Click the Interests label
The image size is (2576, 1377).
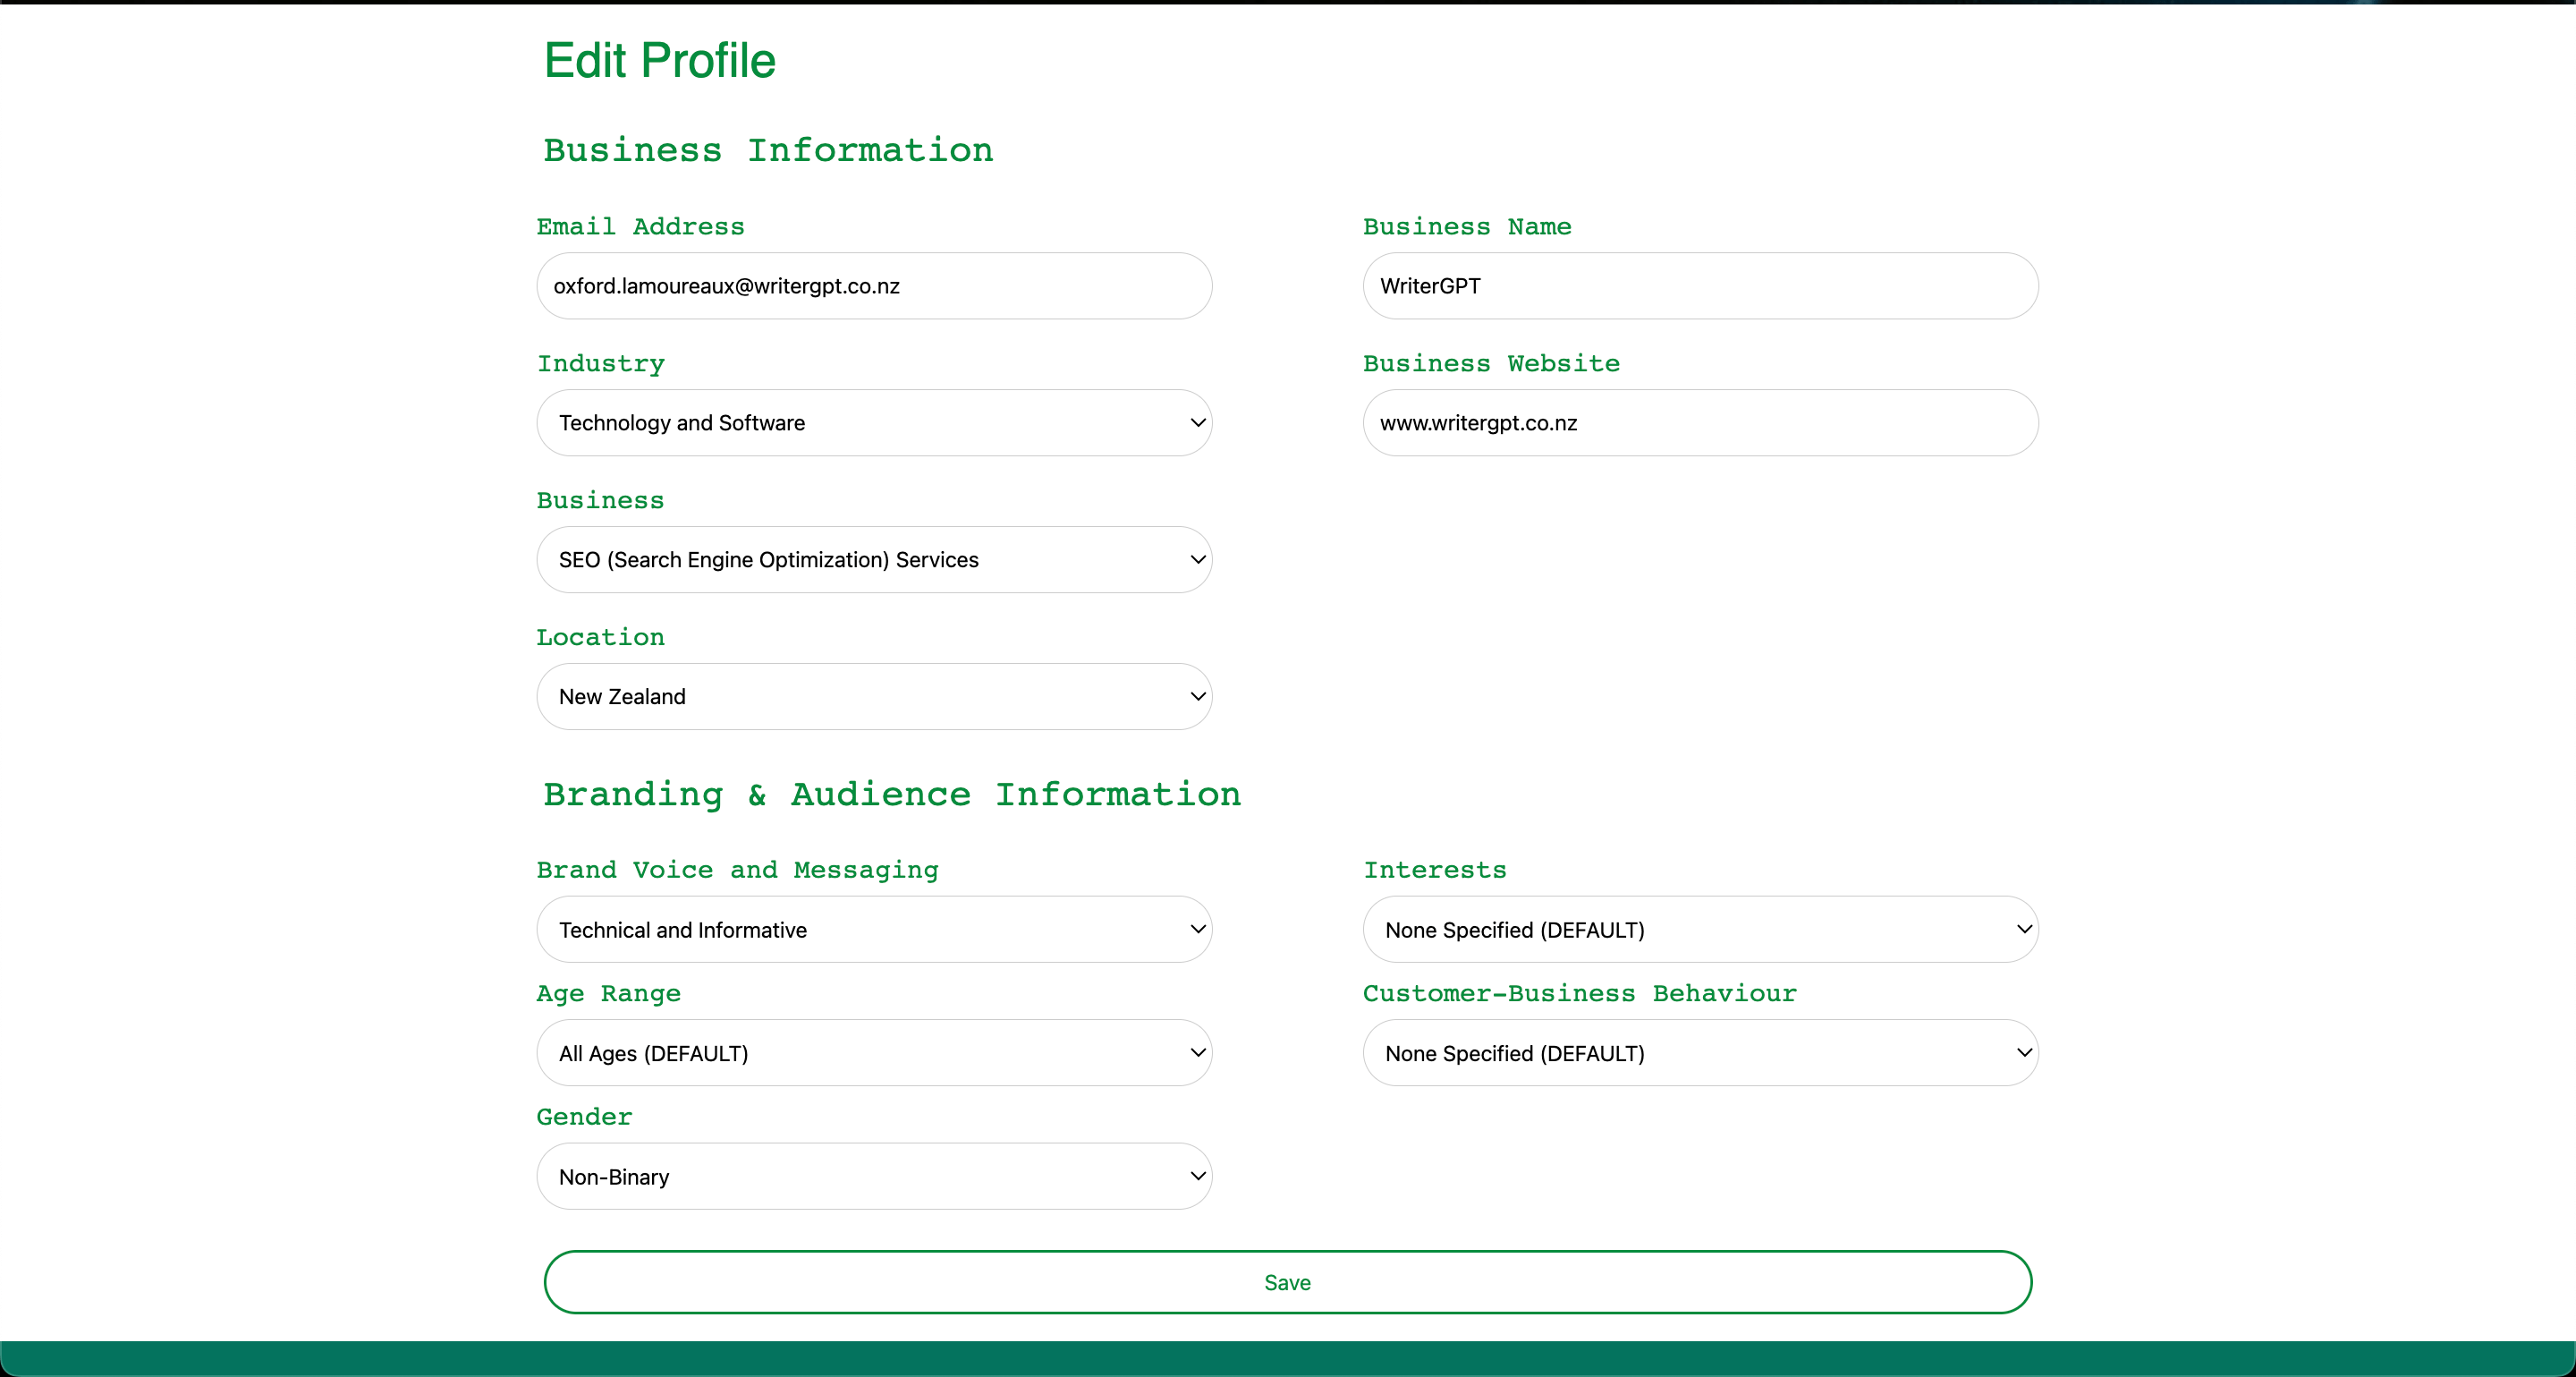[1435, 871]
